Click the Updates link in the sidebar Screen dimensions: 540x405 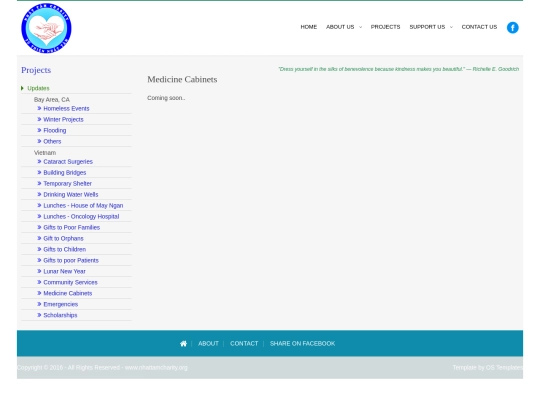point(38,88)
